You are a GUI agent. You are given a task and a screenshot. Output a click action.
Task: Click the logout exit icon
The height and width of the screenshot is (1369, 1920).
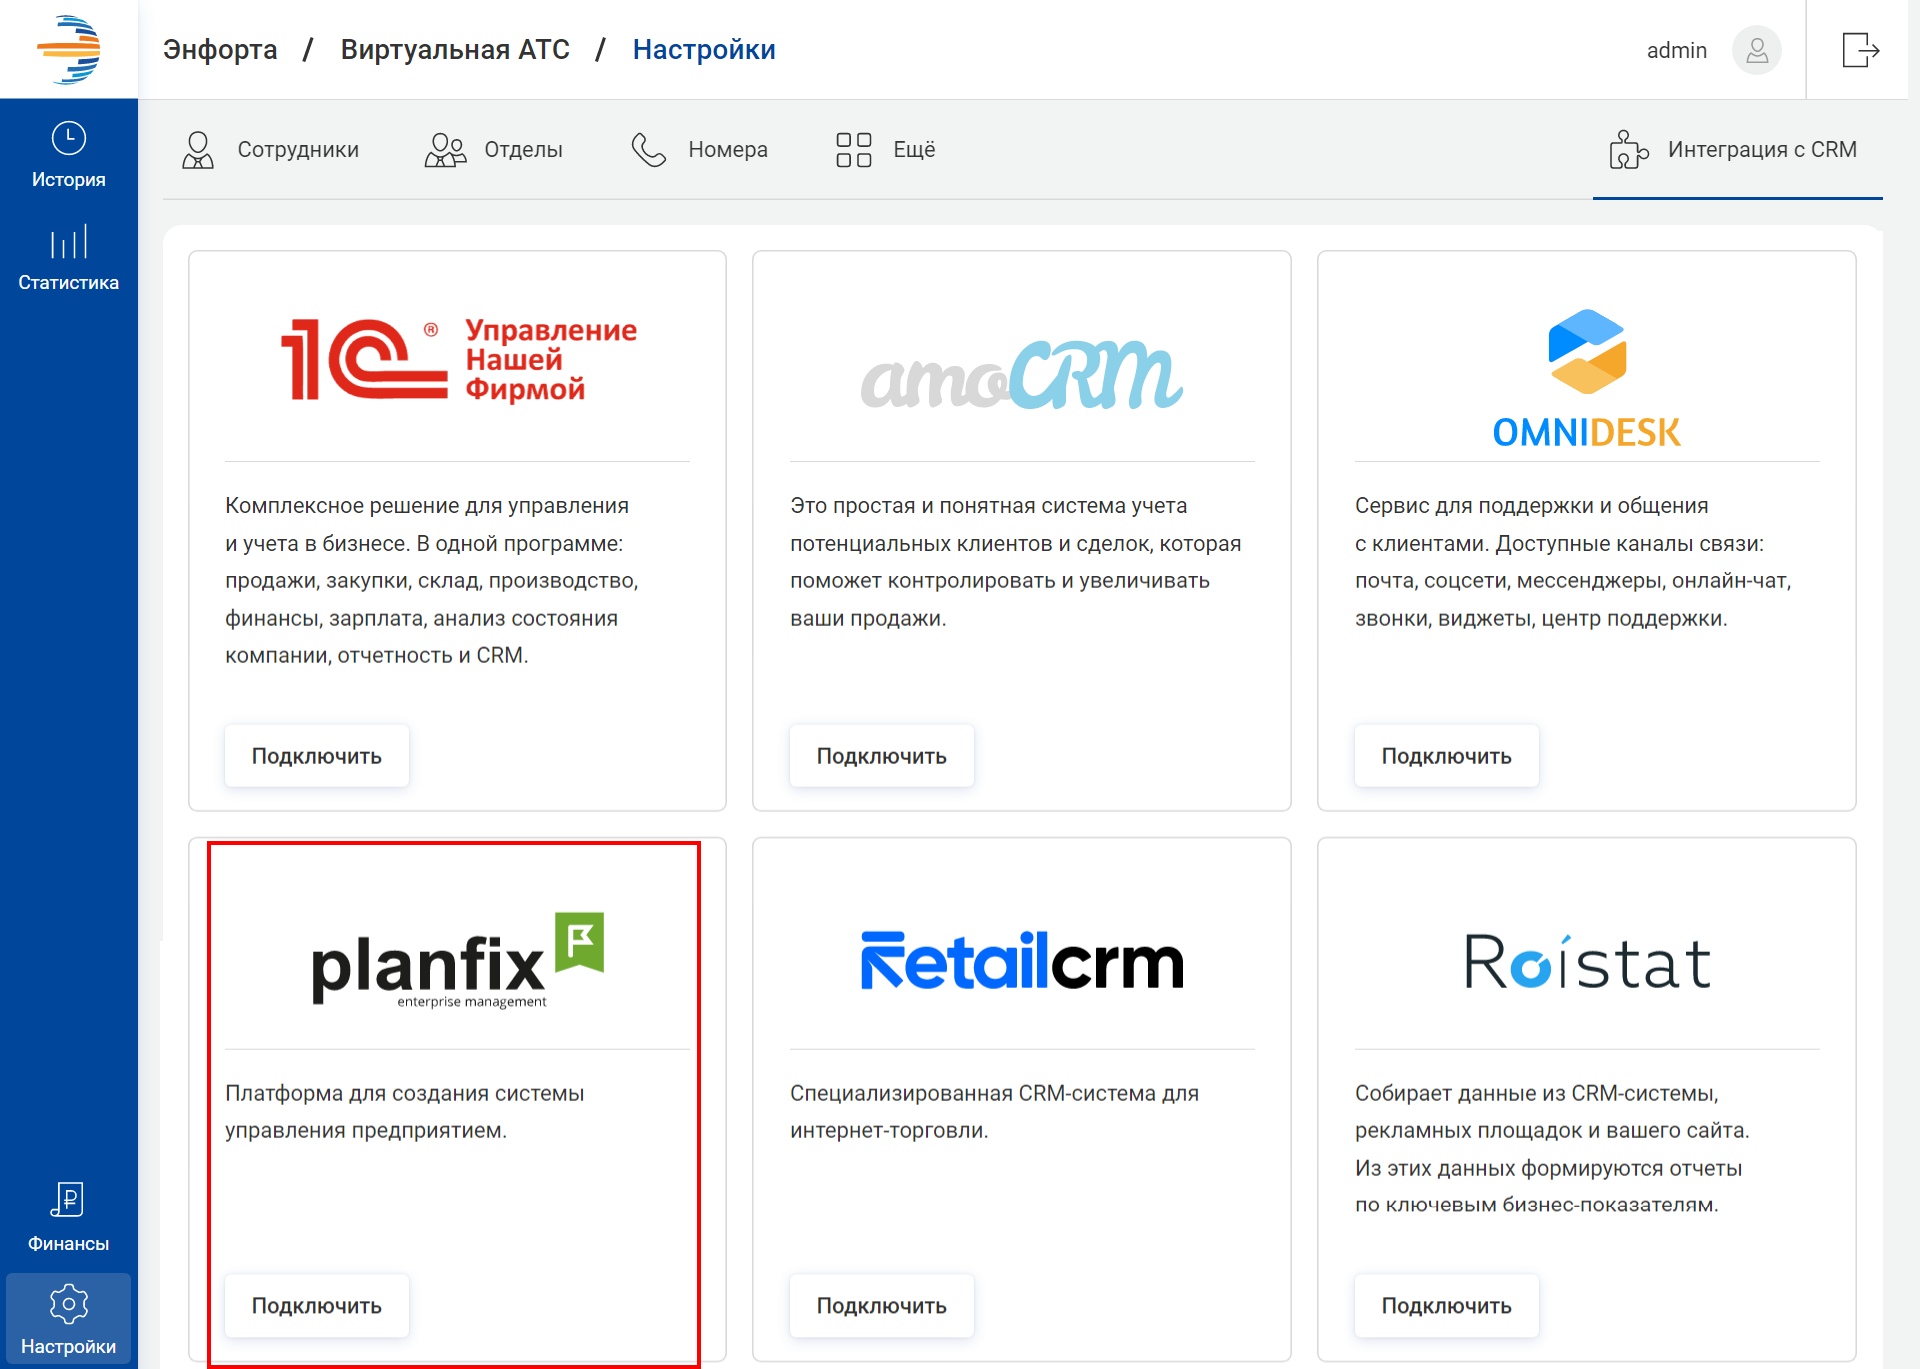pyautogui.click(x=1861, y=50)
